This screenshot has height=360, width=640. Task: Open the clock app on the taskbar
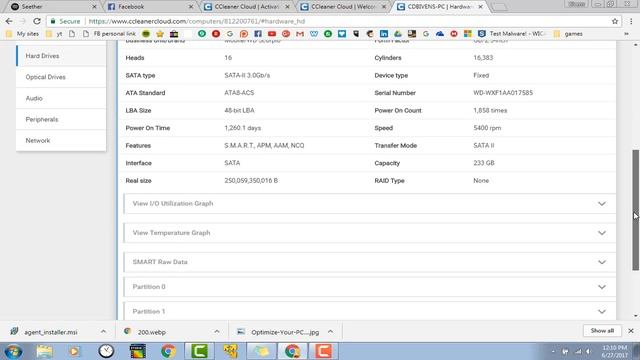(x=106, y=351)
